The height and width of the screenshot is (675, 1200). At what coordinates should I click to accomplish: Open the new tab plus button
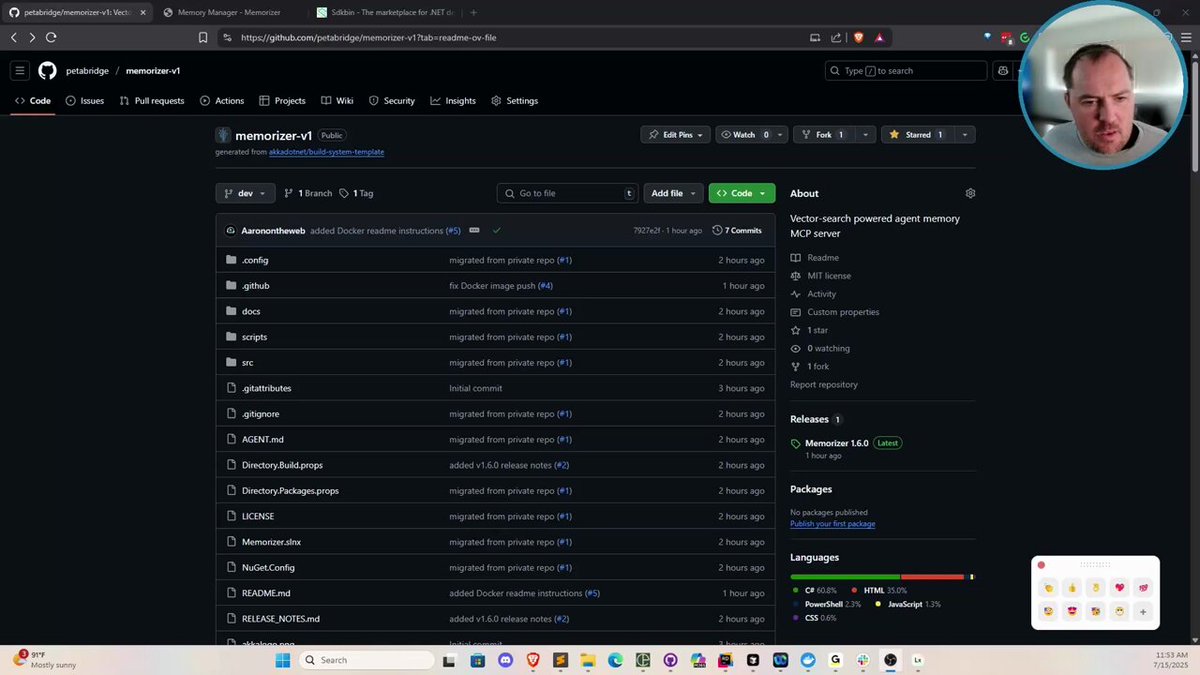(473, 12)
